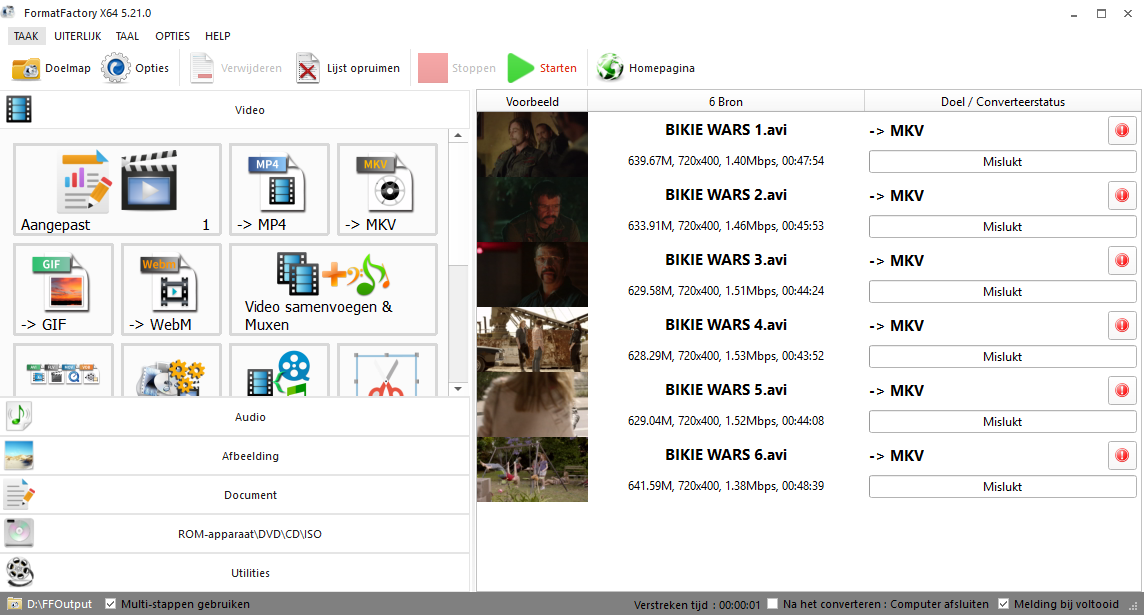Click the 6 Bron column header
The image size is (1144, 615).
pyautogui.click(x=726, y=101)
